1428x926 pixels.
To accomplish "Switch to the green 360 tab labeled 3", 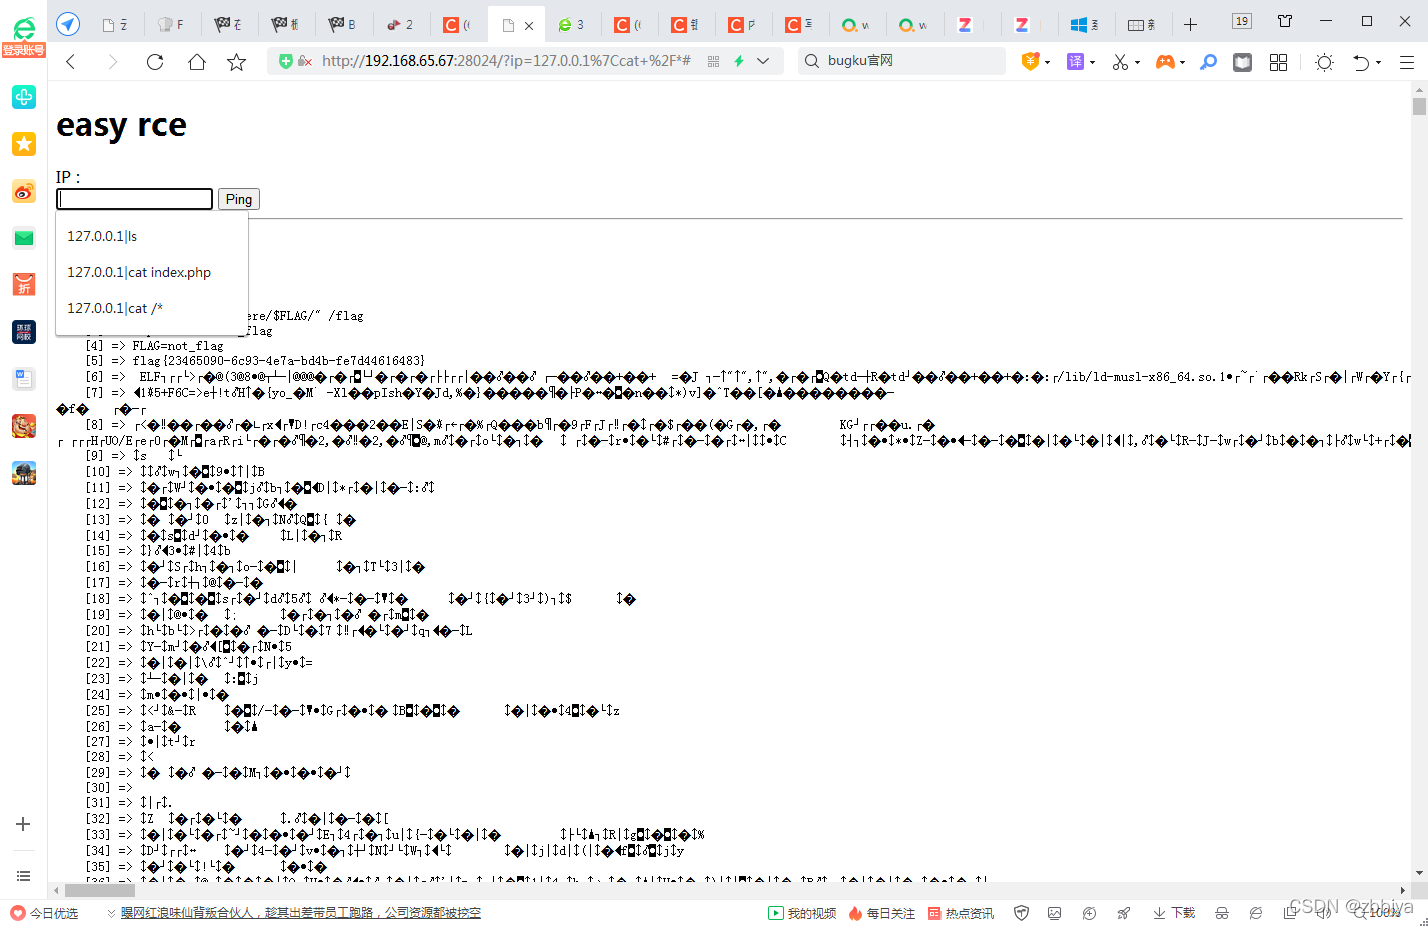I will 571,25.
